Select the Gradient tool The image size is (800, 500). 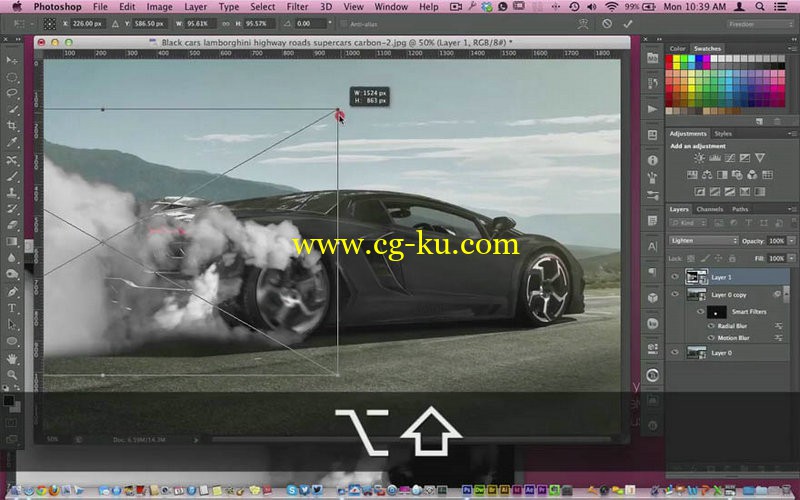11,241
